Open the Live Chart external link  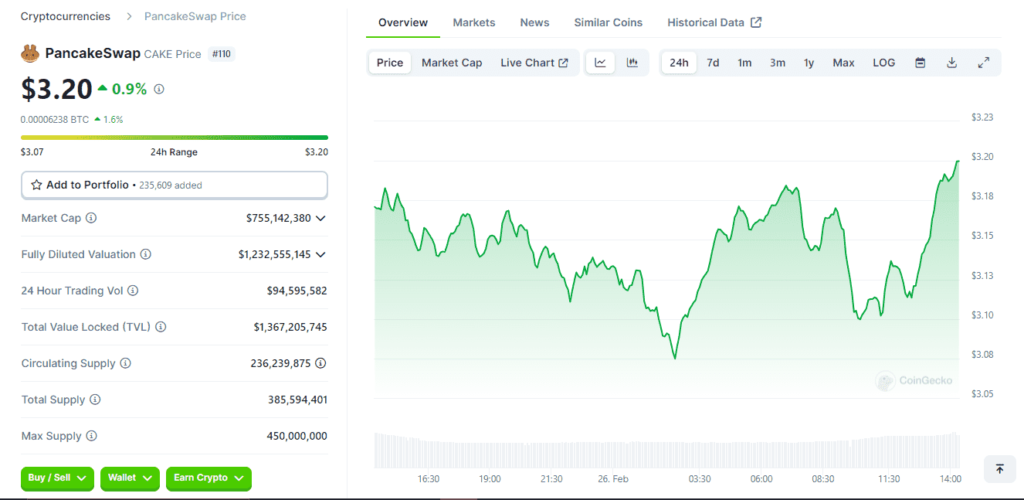tap(534, 63)
